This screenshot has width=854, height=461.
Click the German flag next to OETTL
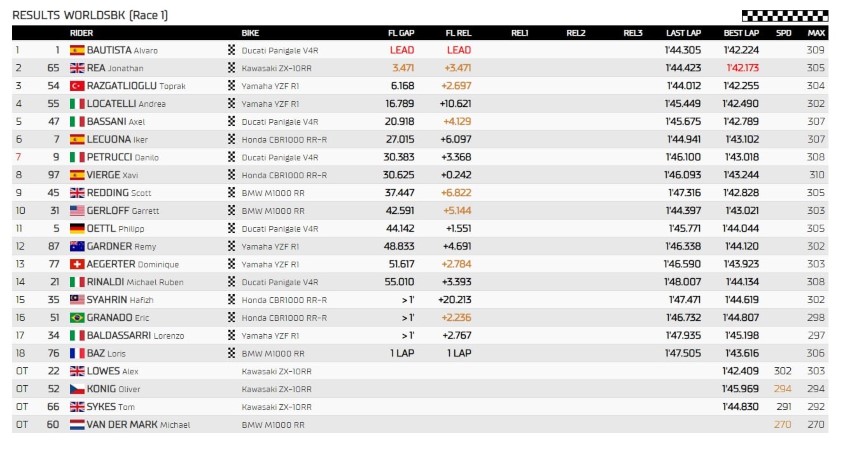(77, 228)
